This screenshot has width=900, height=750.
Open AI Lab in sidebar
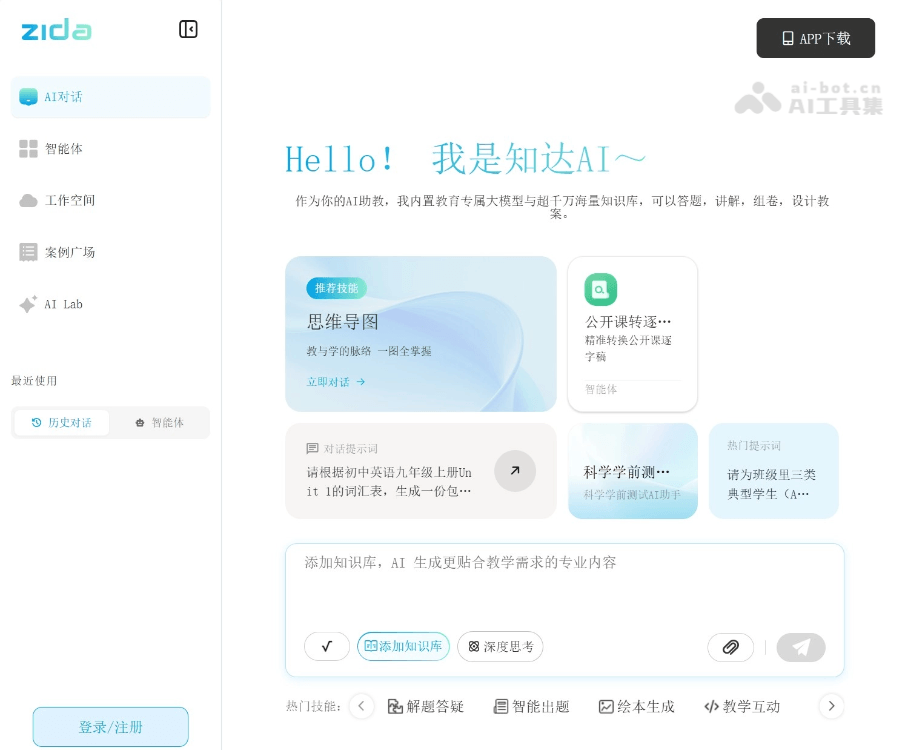click(110, 304)
